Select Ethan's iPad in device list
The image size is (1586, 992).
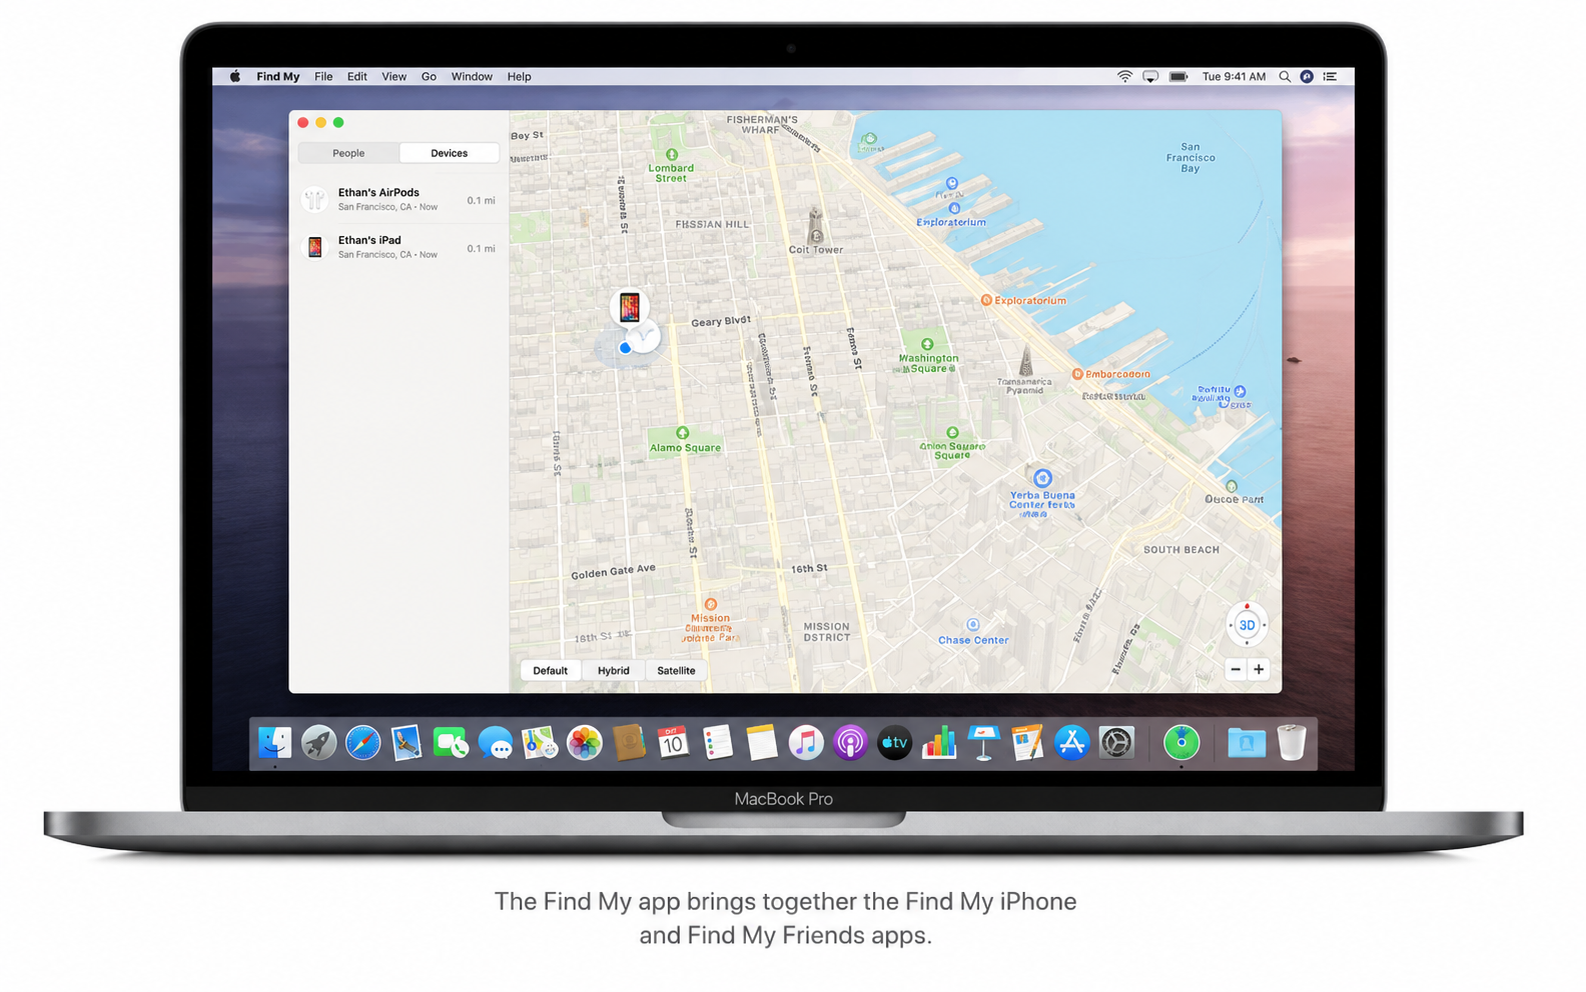[x=400, y=247]
